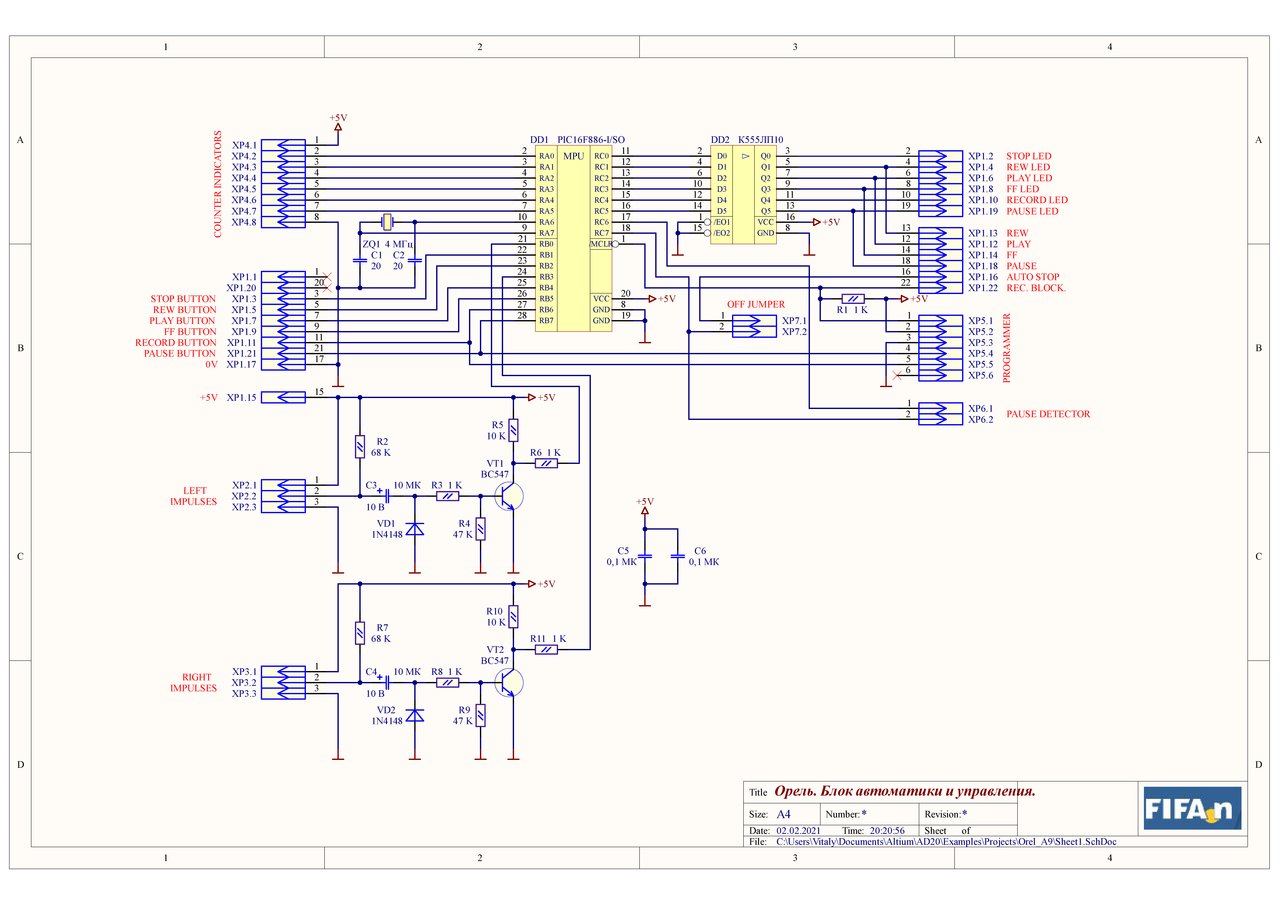The width and height of the screenshot is (1280, 905).
Task: Click the R11 resistor symbol
Action: [x=546, y=649]
